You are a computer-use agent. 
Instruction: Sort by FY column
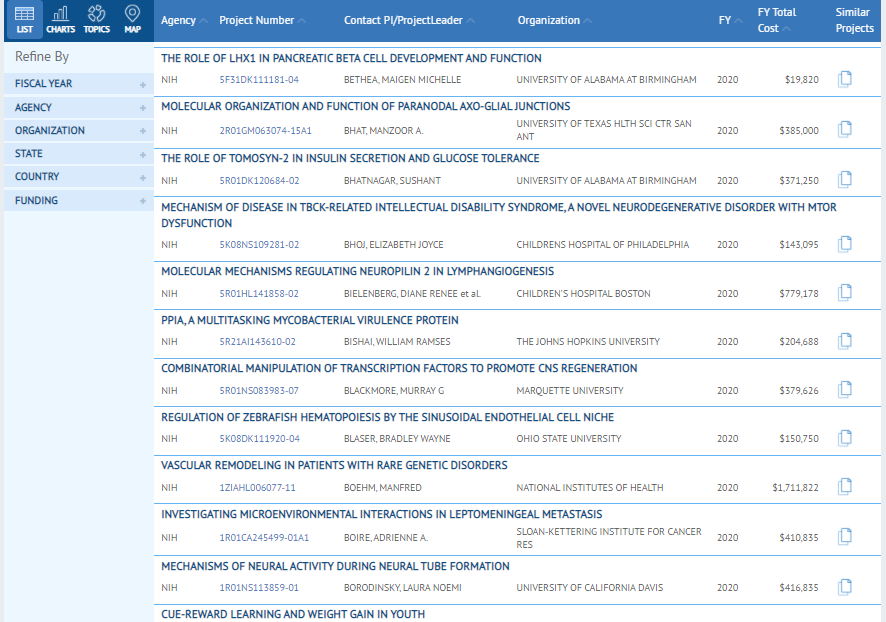click(730, 20)
